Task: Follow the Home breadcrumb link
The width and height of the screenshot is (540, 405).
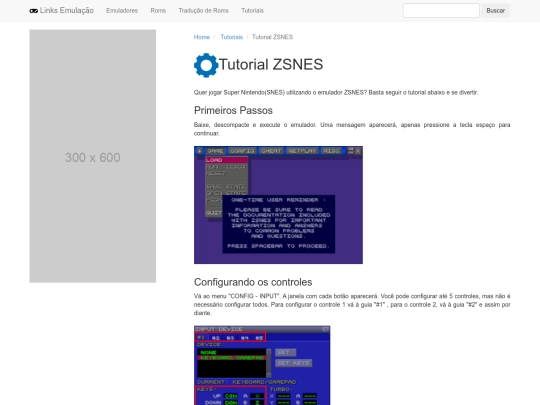Action: pyautogui.click(x=202, y=37)
